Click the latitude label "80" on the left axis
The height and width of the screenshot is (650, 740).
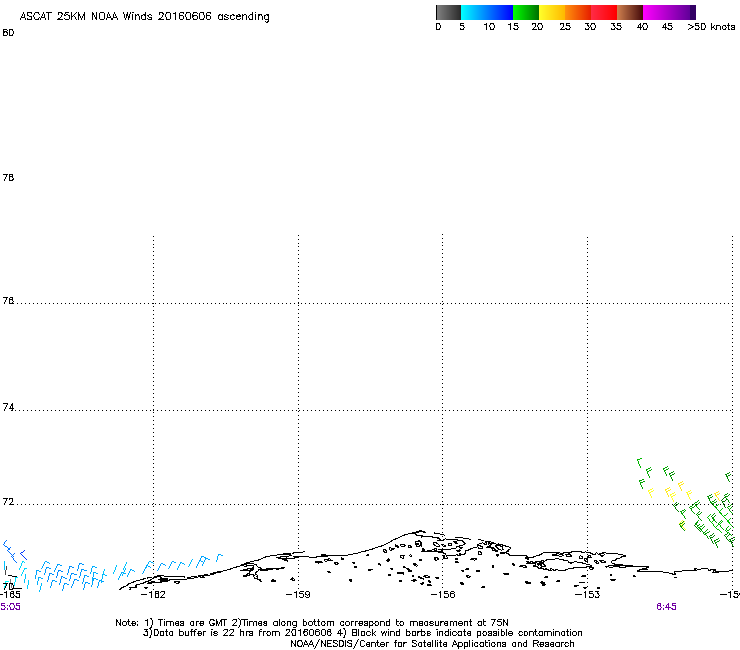(x=8, y=33)
